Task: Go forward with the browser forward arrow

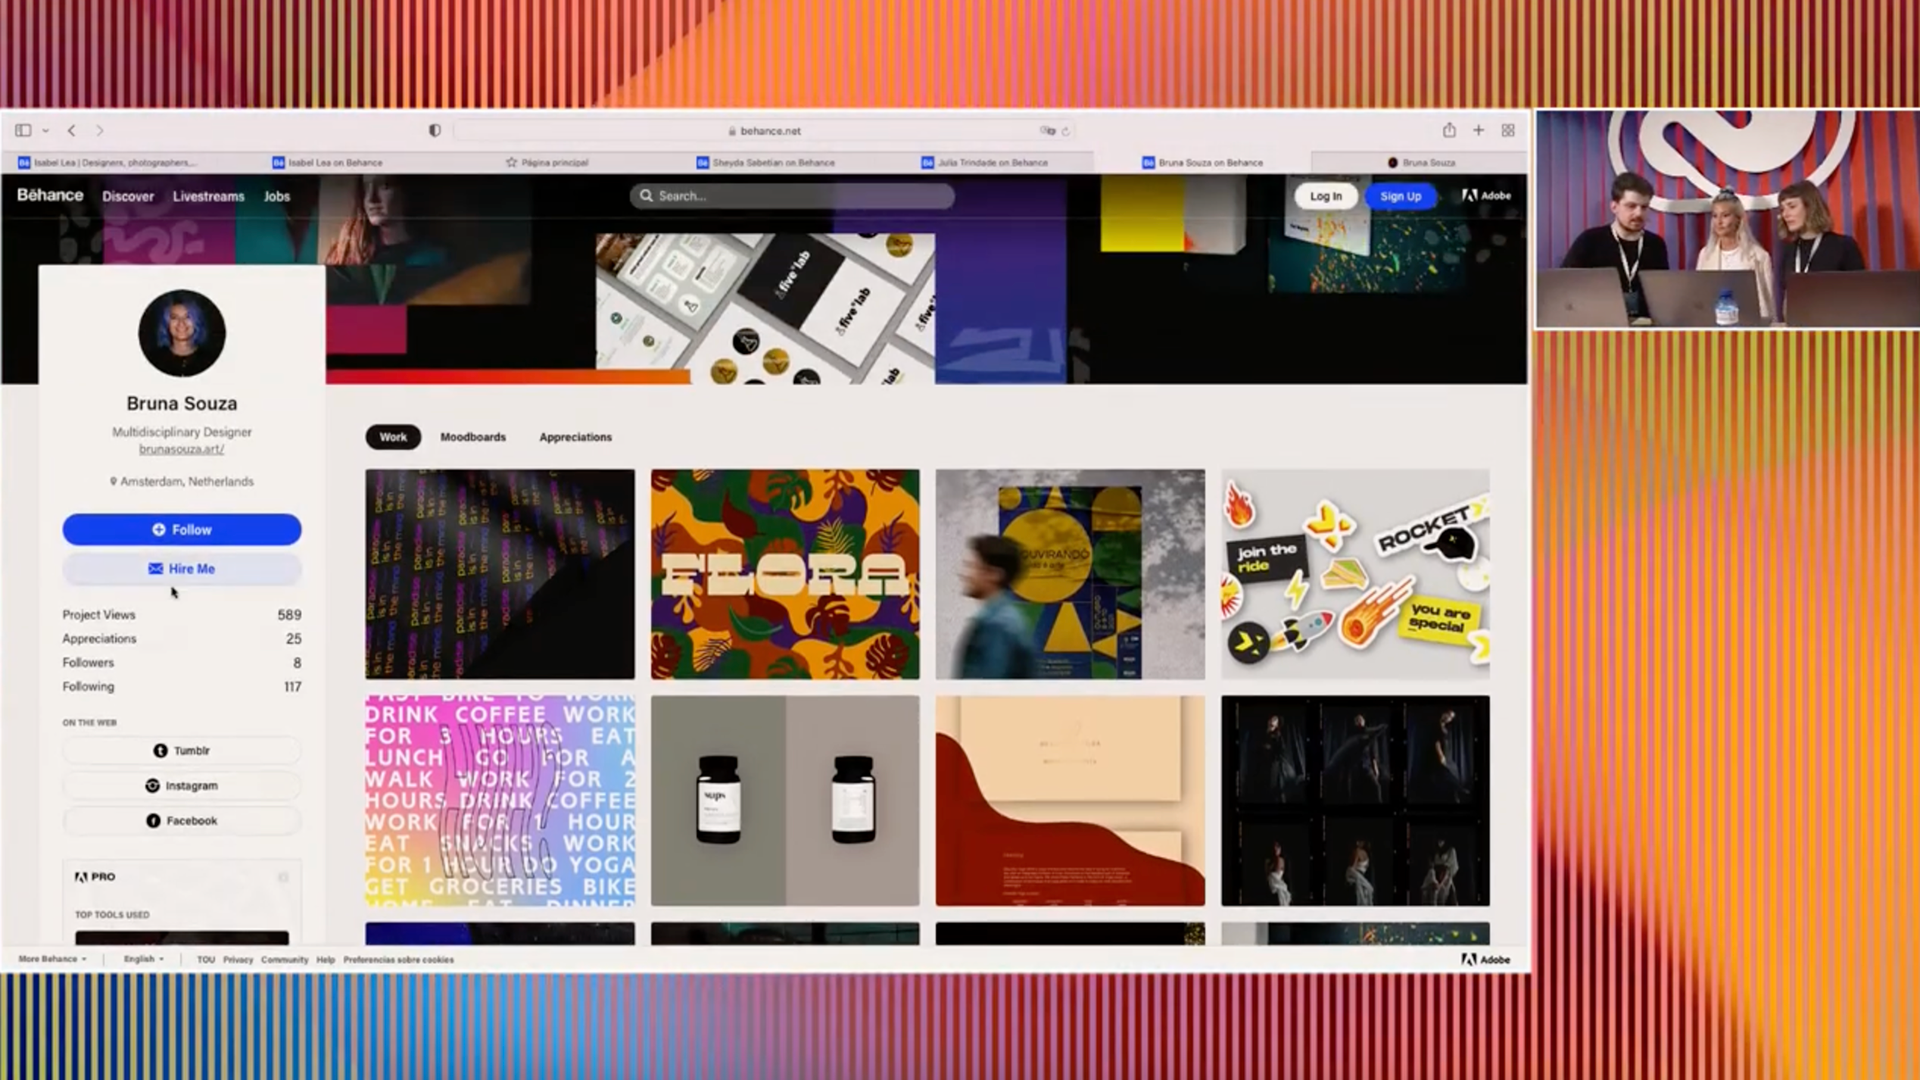Action: pyautogui.click(x=99, y=130)
